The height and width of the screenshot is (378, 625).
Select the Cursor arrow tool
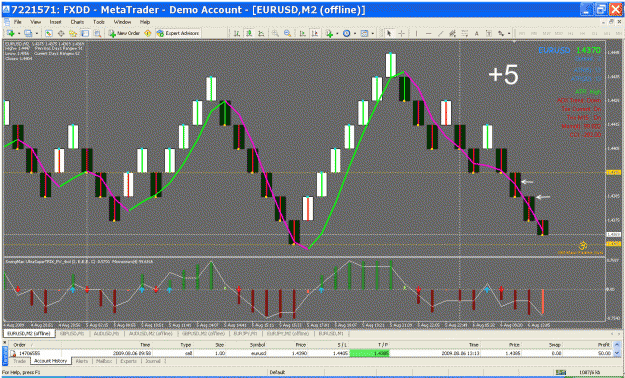(389, 33)
